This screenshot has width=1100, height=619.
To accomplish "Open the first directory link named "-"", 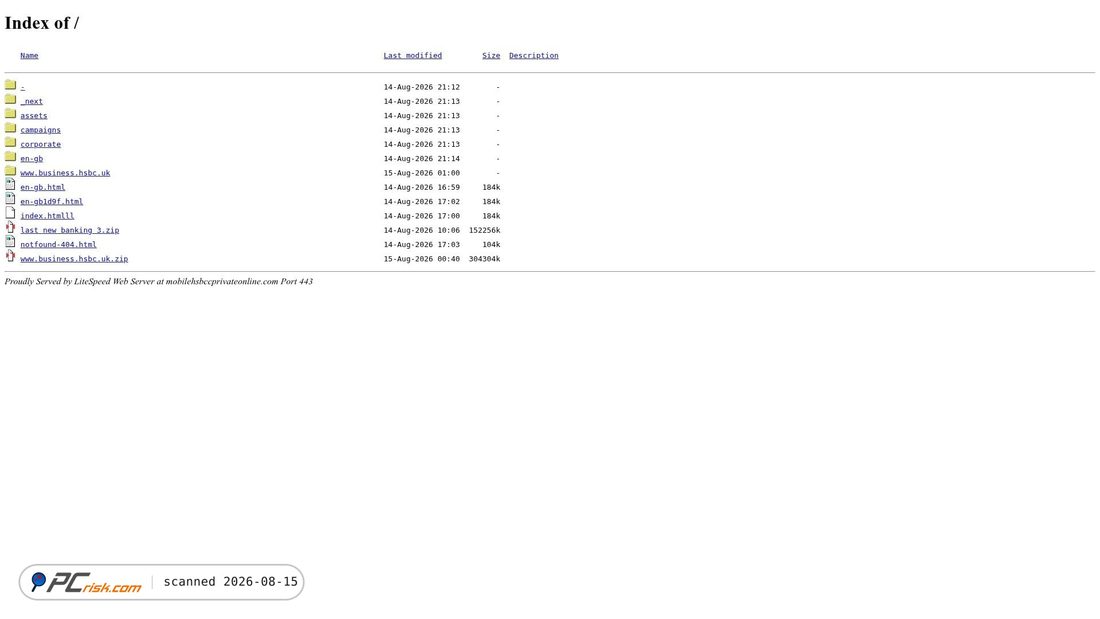I will (x=22, y=87).
